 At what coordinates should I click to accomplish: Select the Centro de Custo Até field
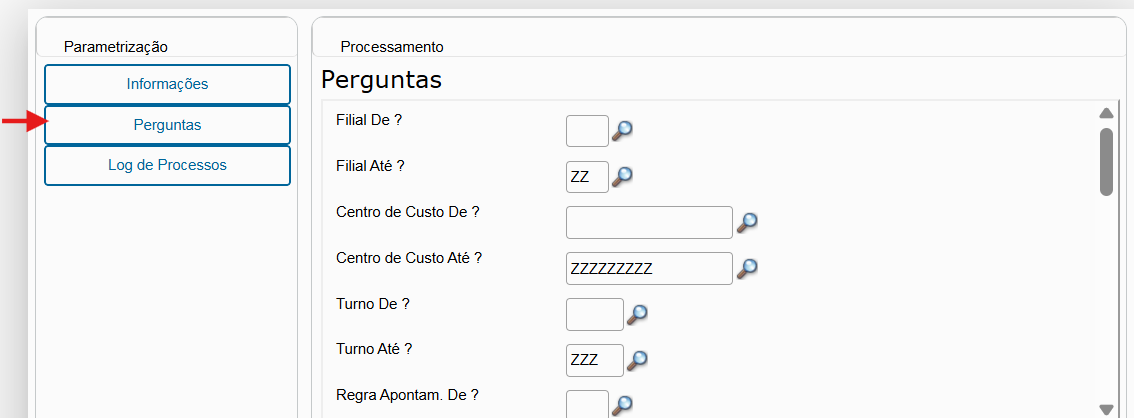pyautogui.click(x=649, y=268)
